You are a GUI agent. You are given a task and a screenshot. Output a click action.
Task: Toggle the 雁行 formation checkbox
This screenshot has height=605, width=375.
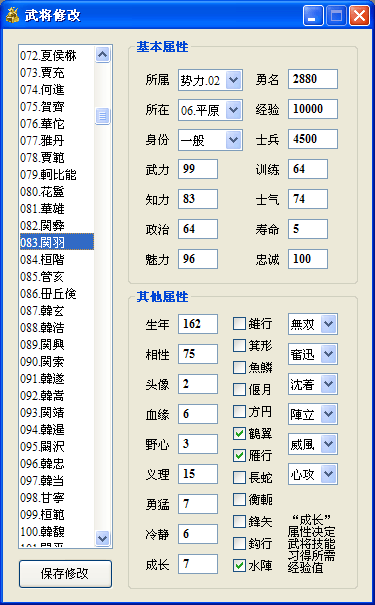point(239,456)
